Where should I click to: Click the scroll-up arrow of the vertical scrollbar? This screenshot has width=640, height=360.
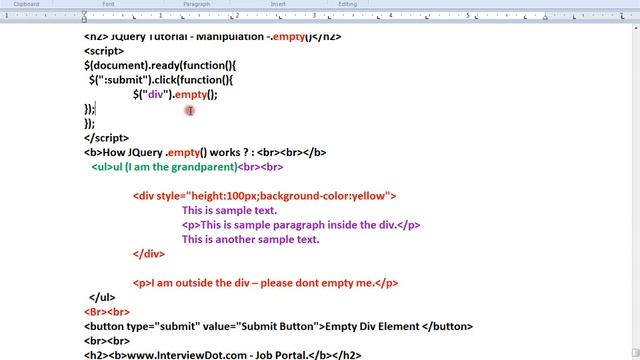[636, 28]
